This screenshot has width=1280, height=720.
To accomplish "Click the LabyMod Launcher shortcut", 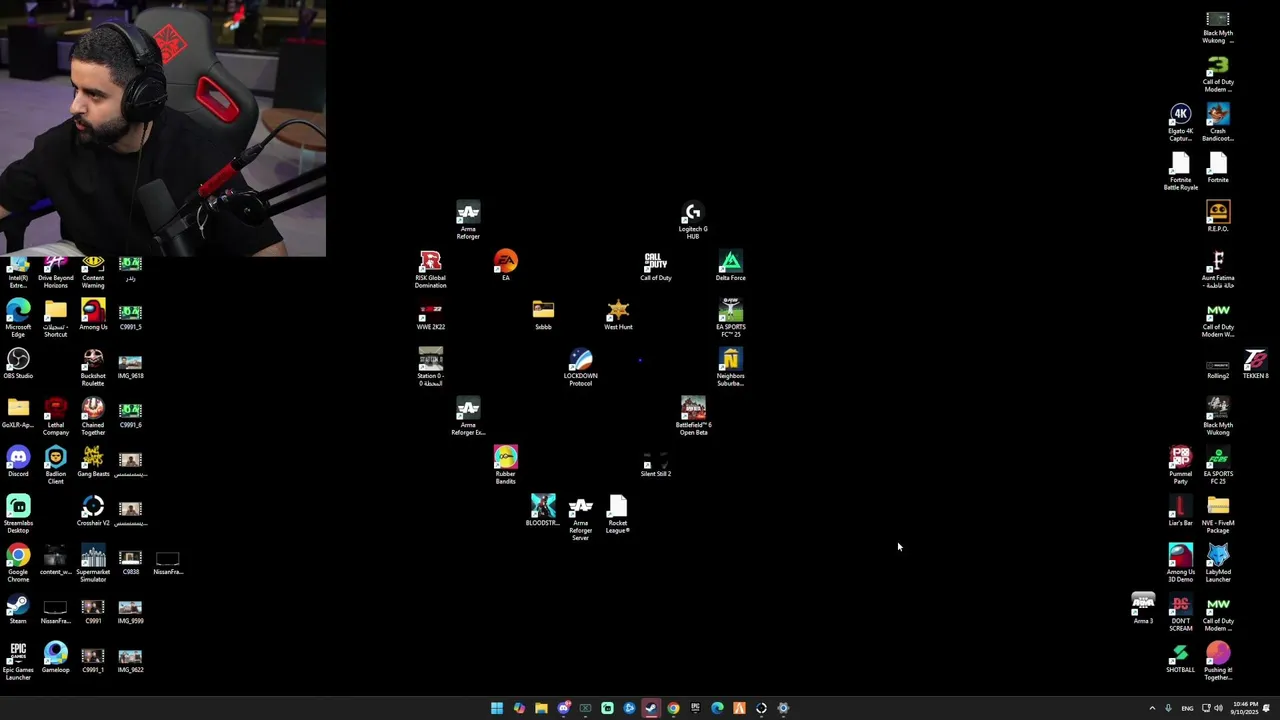I will tap(1218, 563).
